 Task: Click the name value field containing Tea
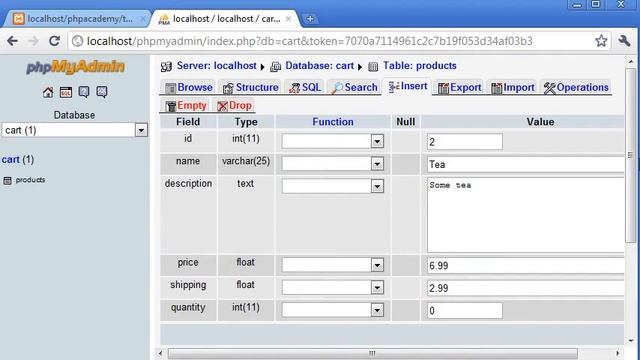526,164
